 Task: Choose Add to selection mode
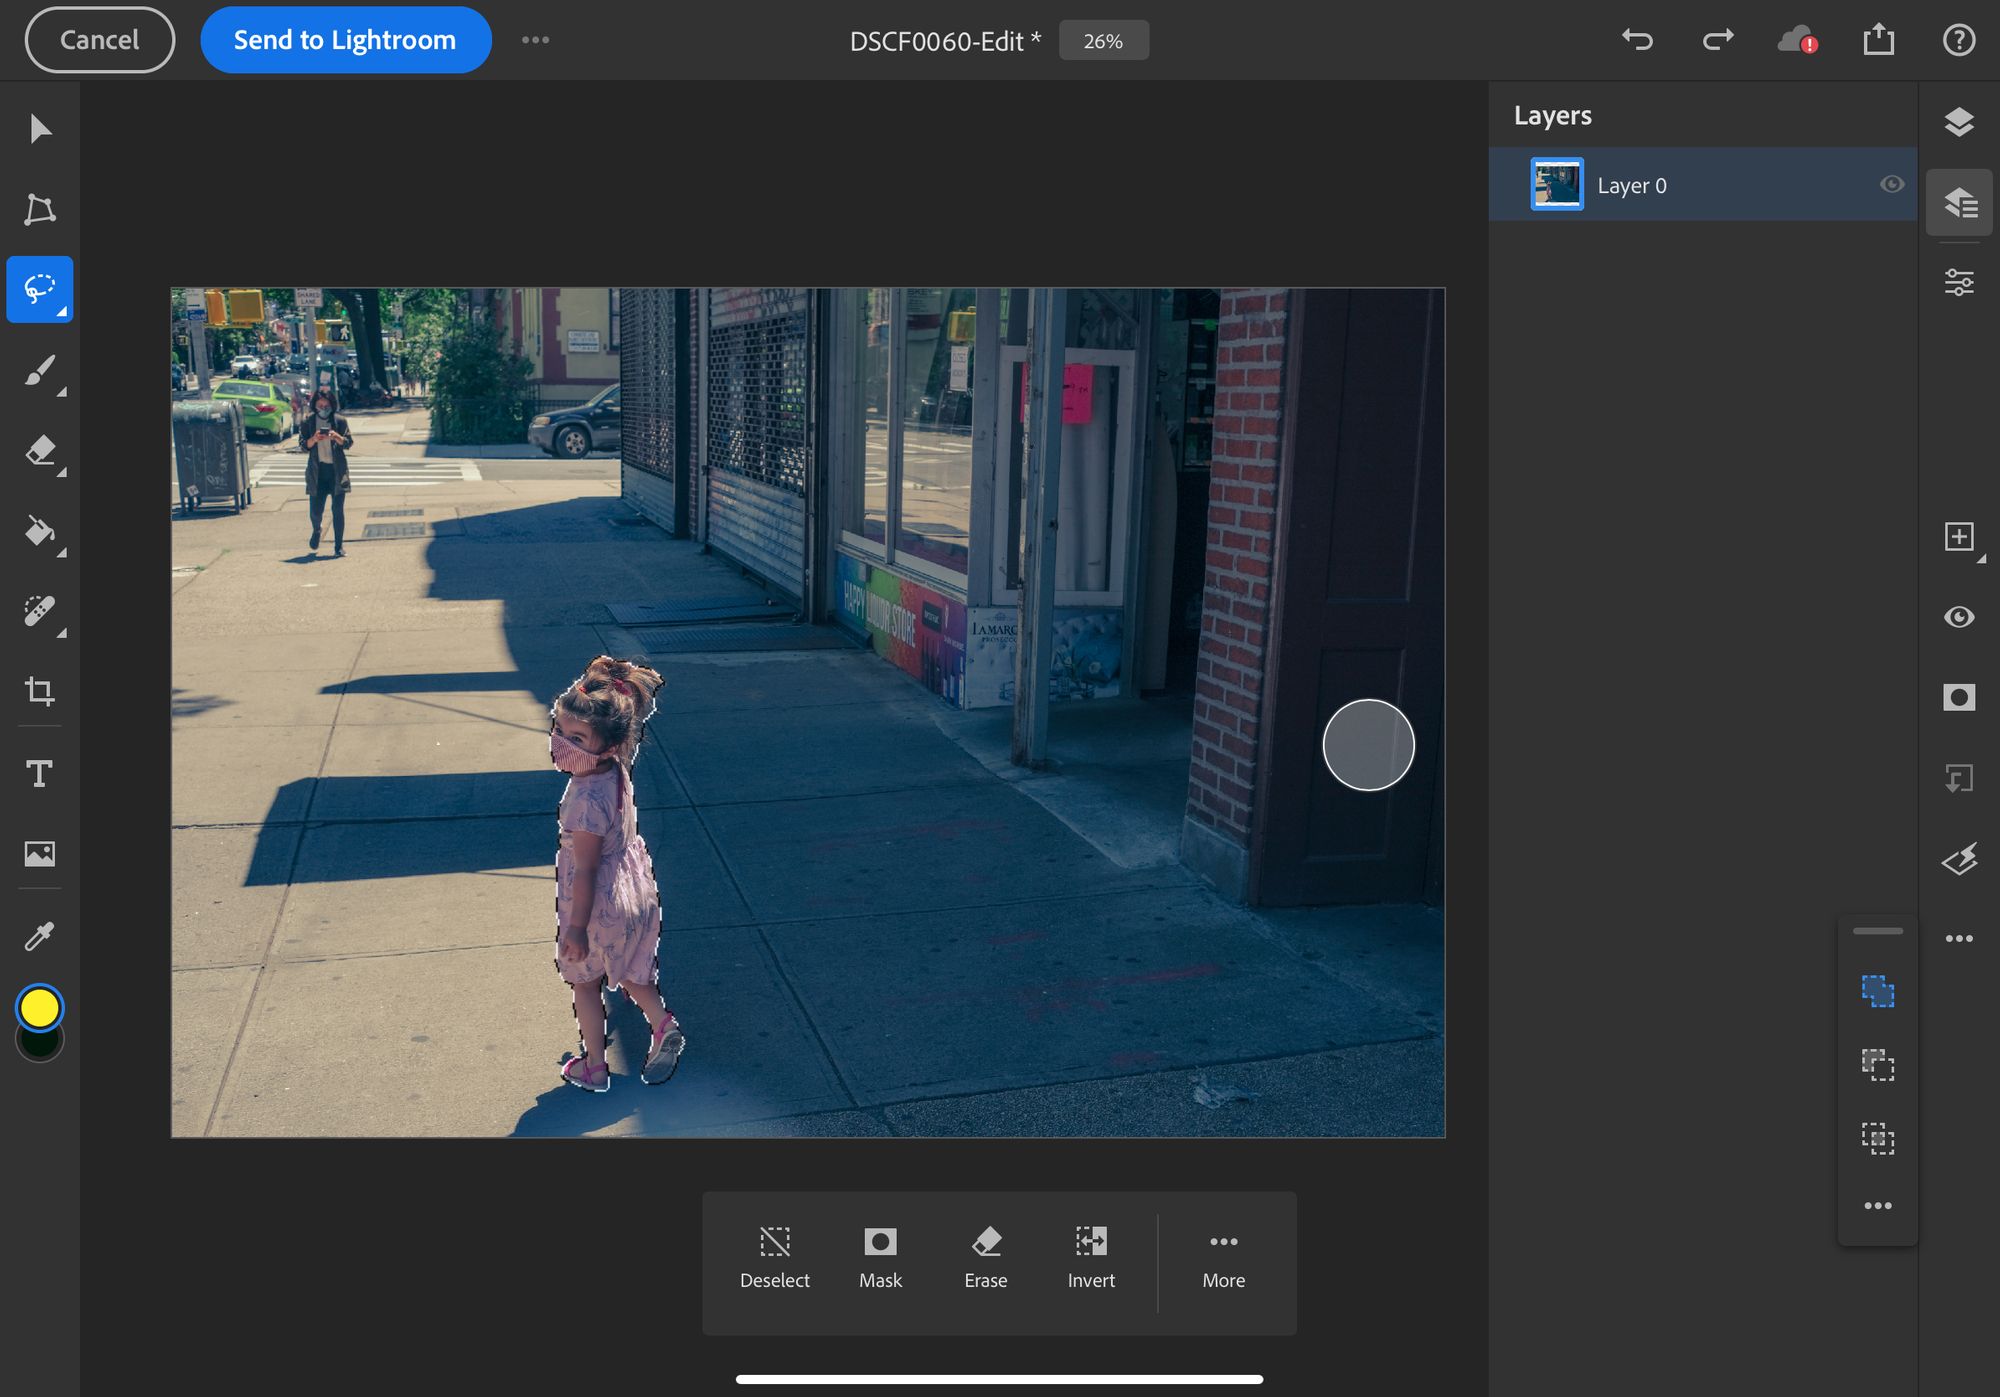pos(1878,991)
